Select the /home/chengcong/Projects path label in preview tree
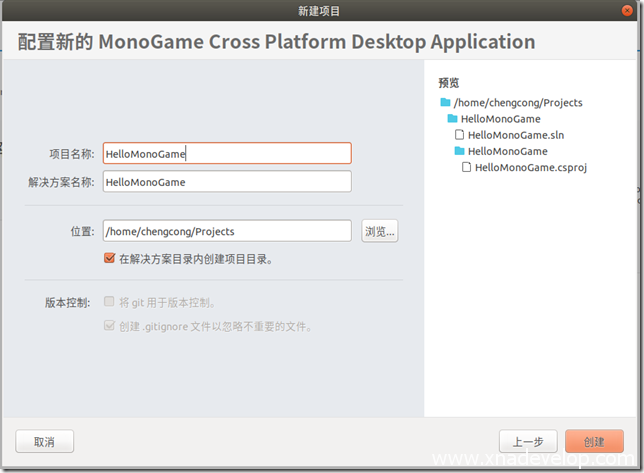This screenshot has height=473, width=644. click(x=517, y=103)
